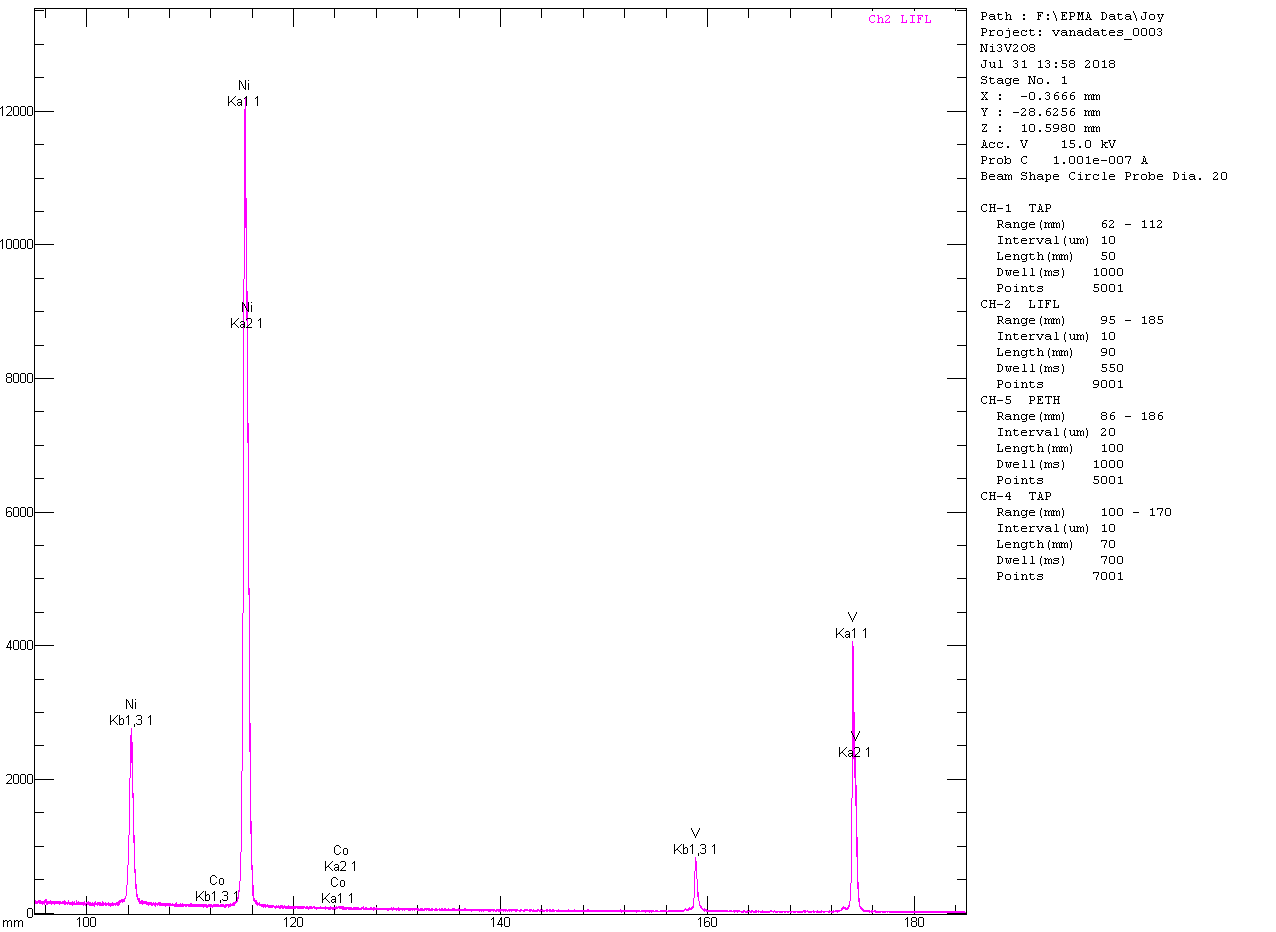The image size is (1276, 932).
Task: Click the V Ka1 1 peak label
Action: (x=852, y=625)
